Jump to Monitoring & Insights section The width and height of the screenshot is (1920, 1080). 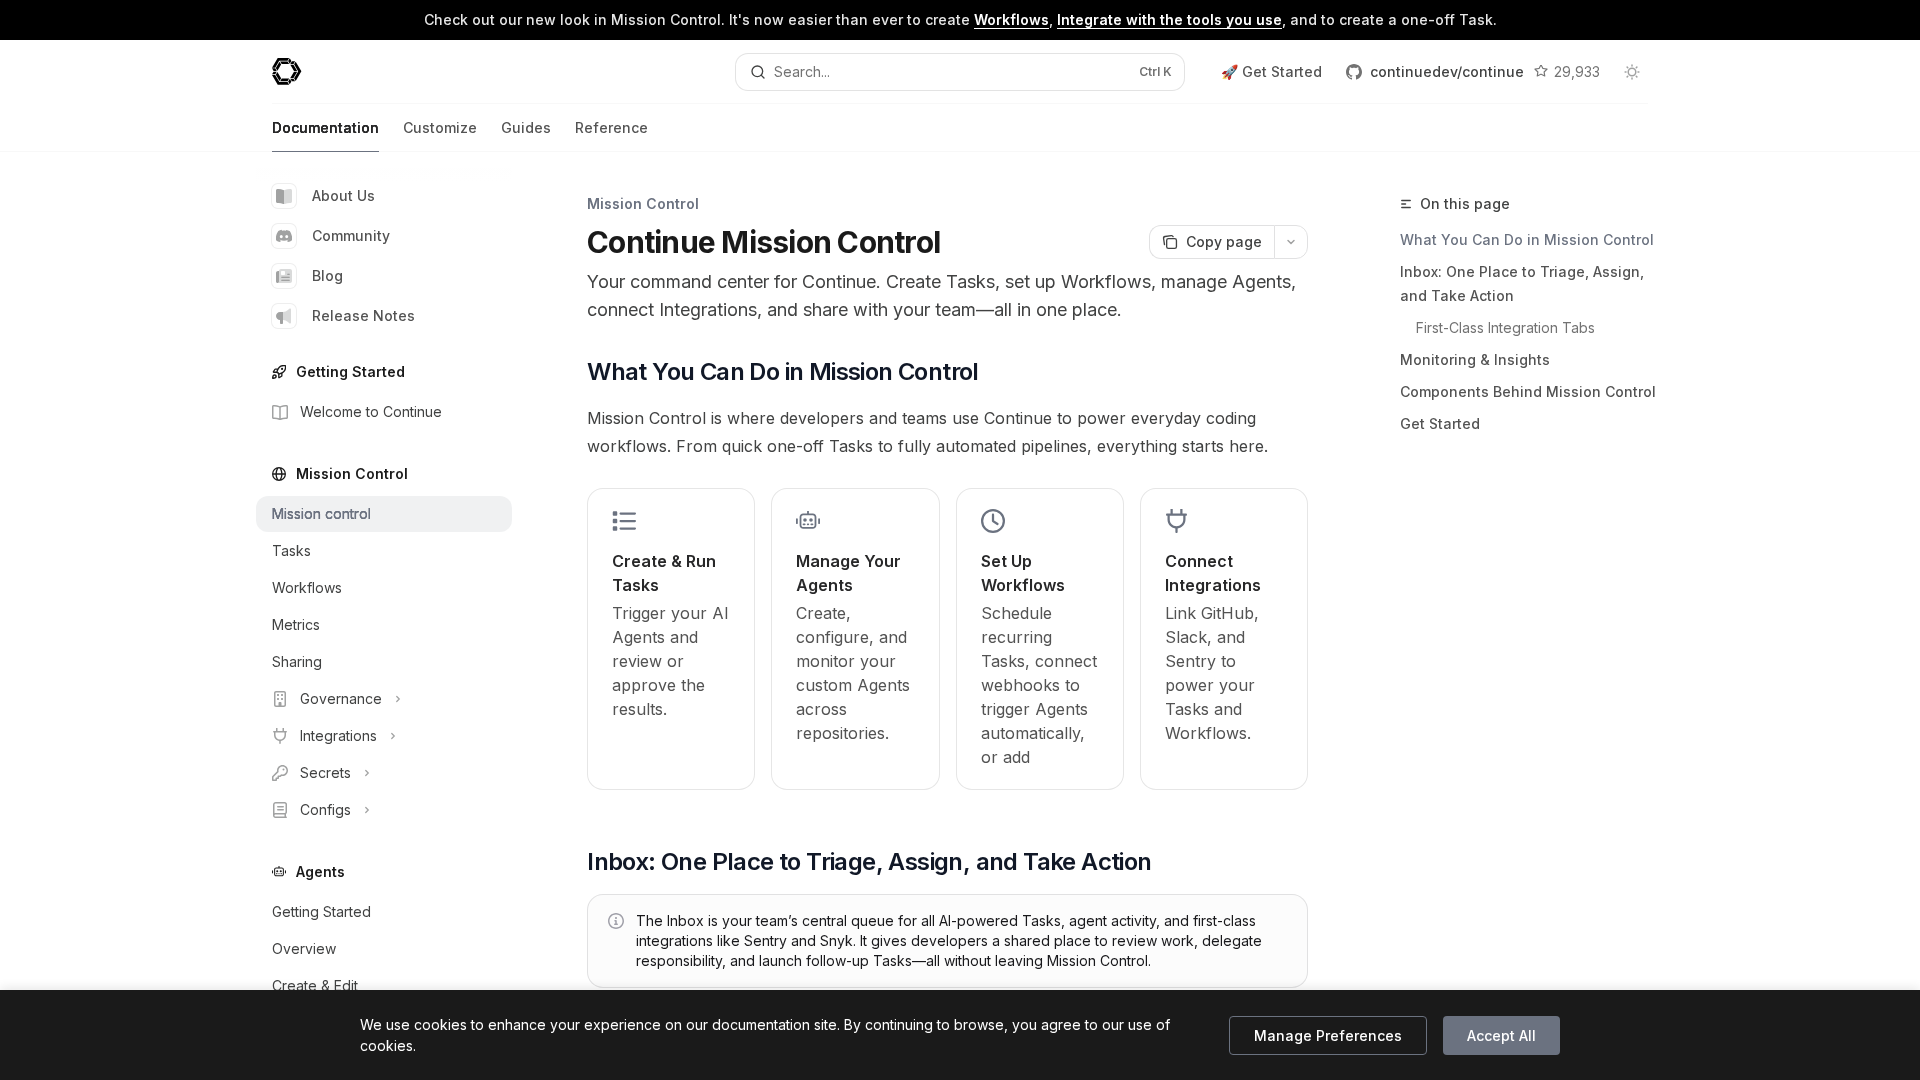(x=1474, y=360)
